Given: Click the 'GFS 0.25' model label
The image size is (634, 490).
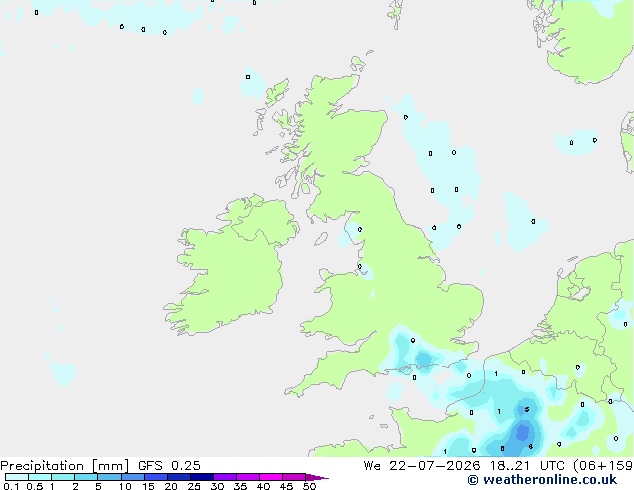Looking at the screenshot, I should pos(169,466).
